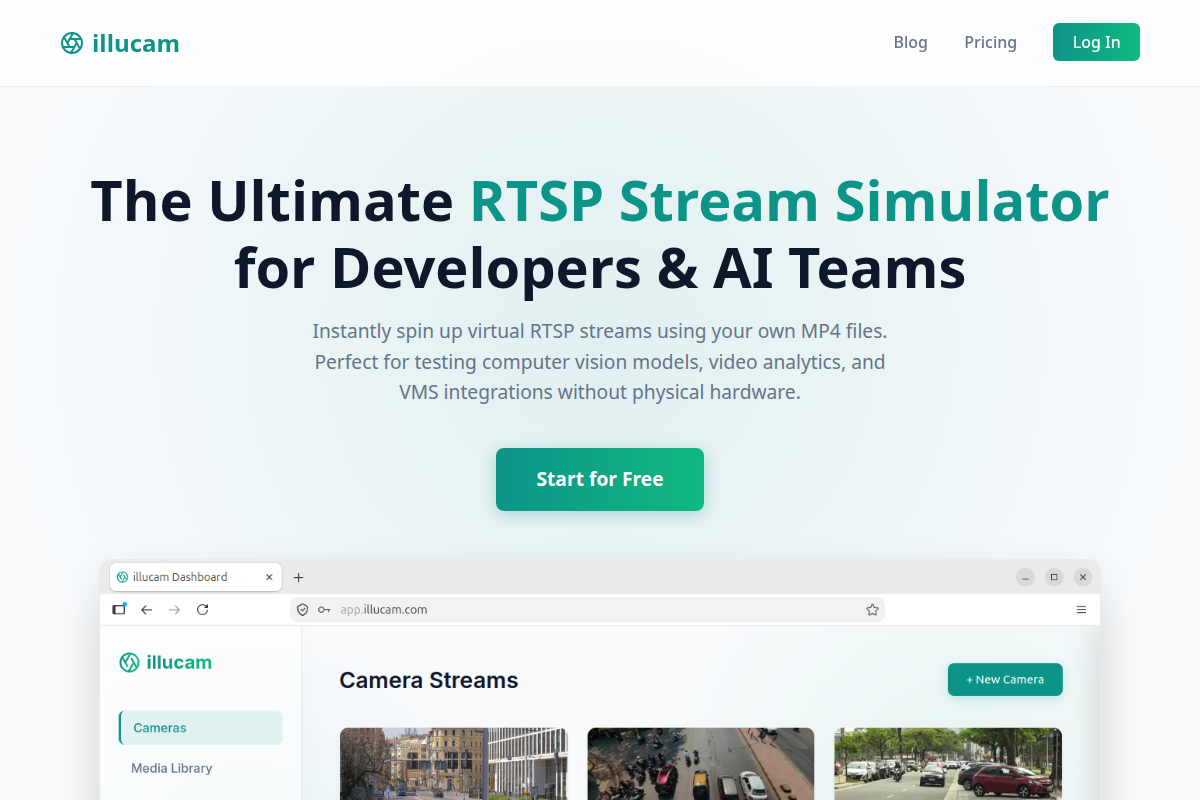The width and height of the screenshot is (1200, 800).
Task: Minimize the embedded browser window
Action: pos(1026,577)
